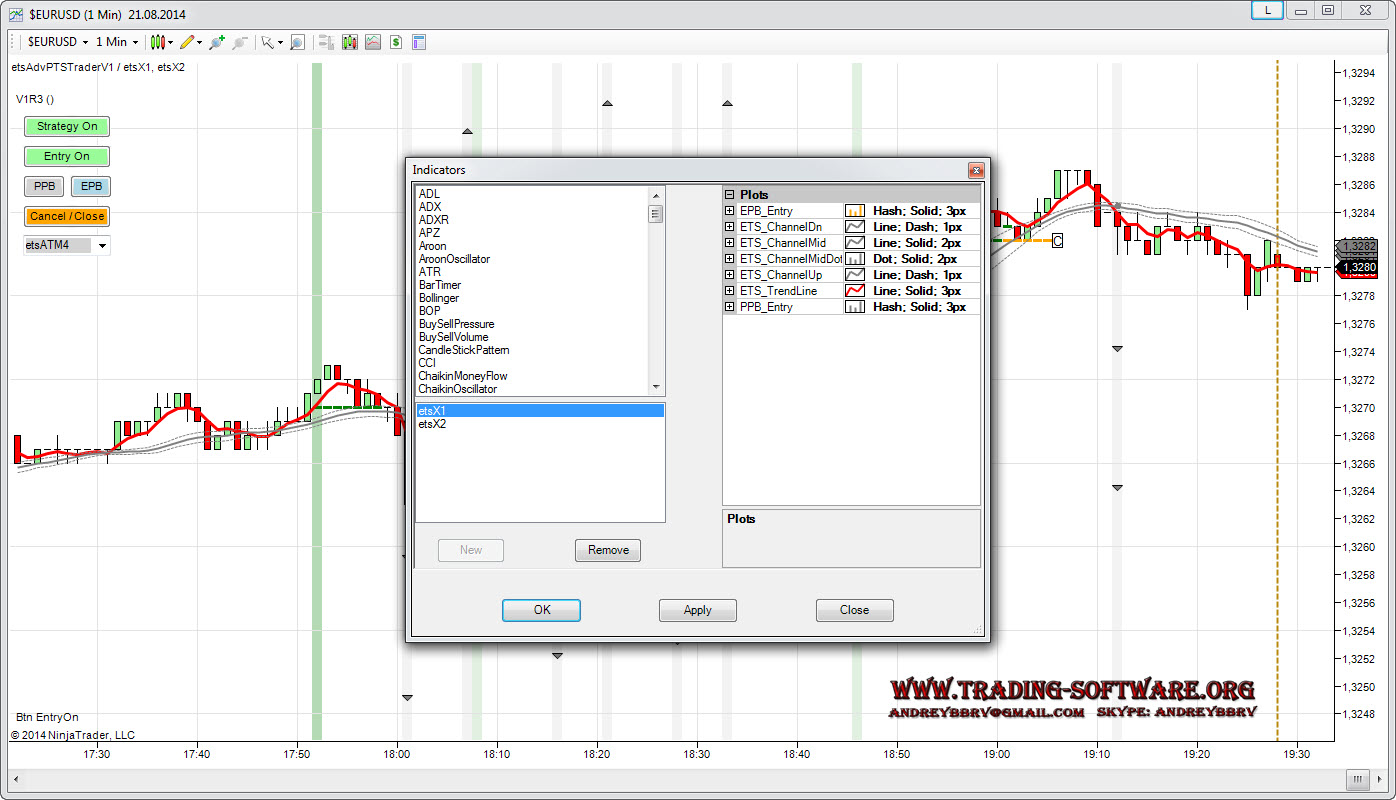Image resolution: width=1396 pixels, height=800 pixels.
Task: Toggle the Entry On button
Action: tap(67, 156)
